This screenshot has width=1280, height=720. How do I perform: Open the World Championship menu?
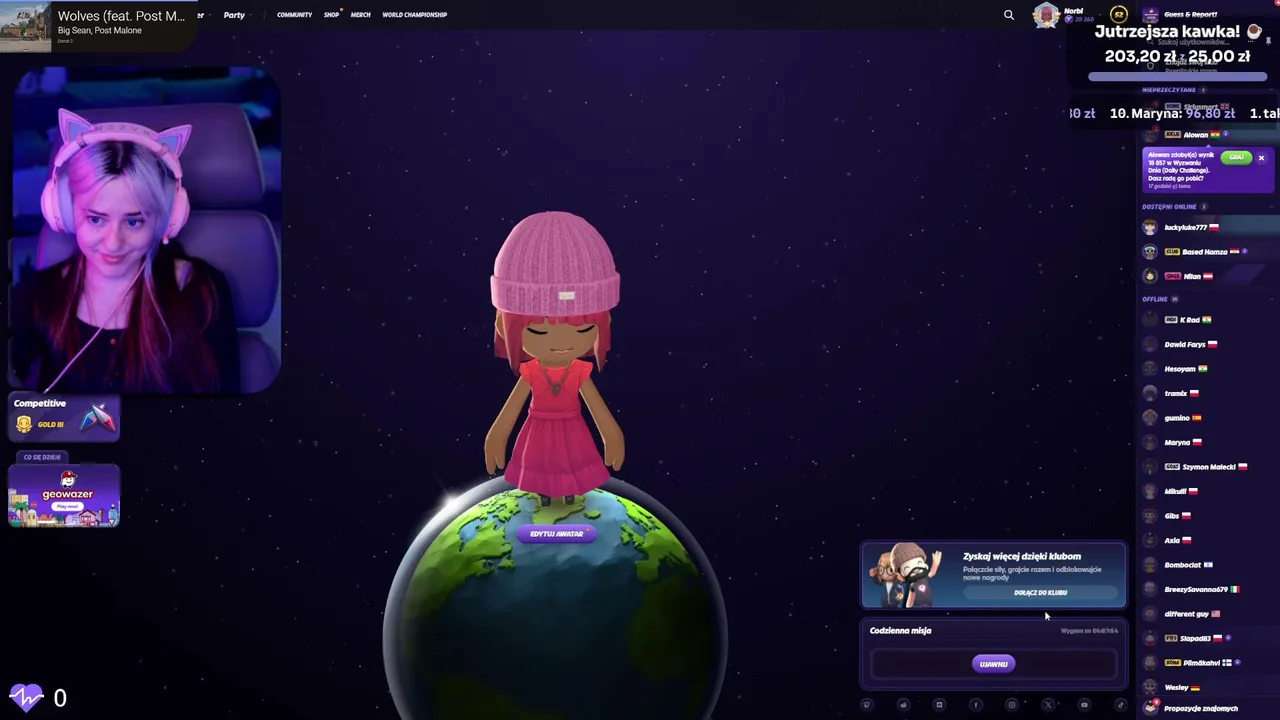414,15
